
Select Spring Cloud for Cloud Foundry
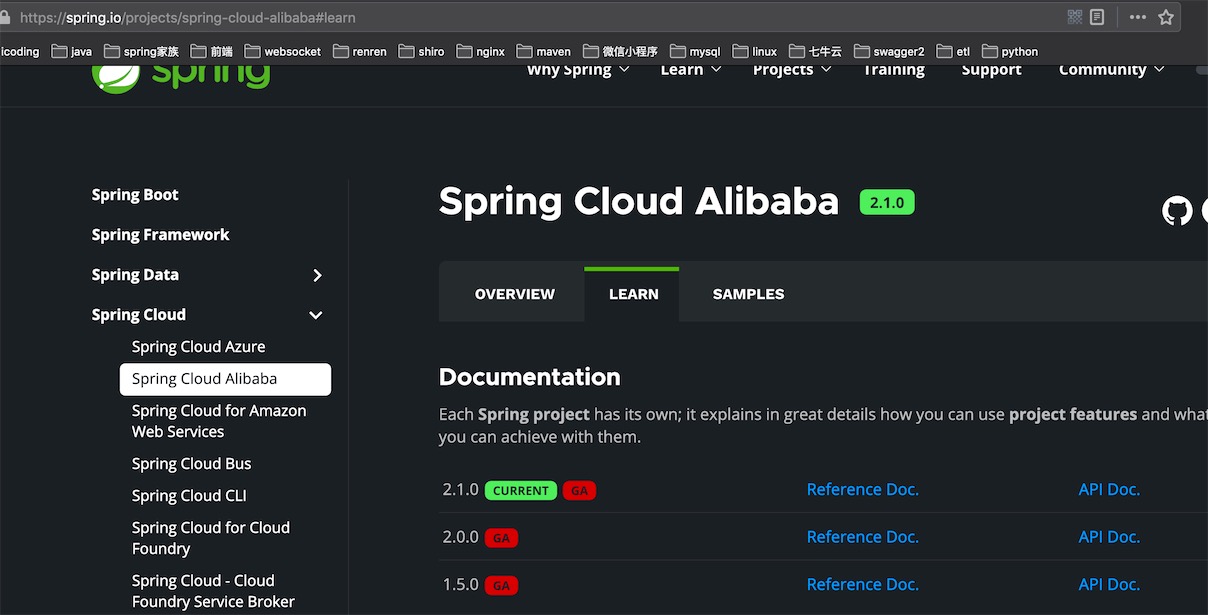click(211, 538)
